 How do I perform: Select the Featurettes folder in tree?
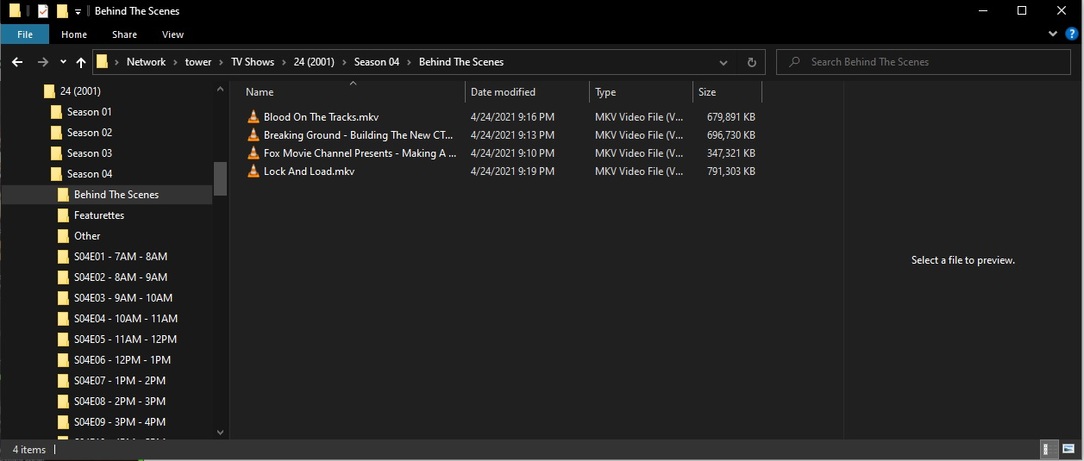point(99,215)
